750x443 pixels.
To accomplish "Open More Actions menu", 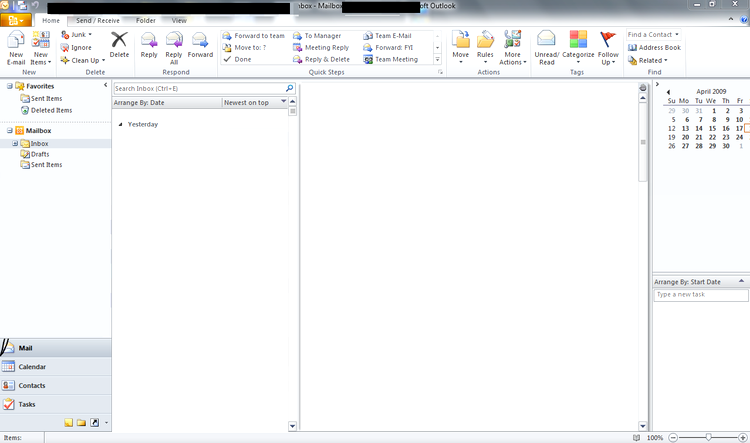I will click(x=512, y=48).
